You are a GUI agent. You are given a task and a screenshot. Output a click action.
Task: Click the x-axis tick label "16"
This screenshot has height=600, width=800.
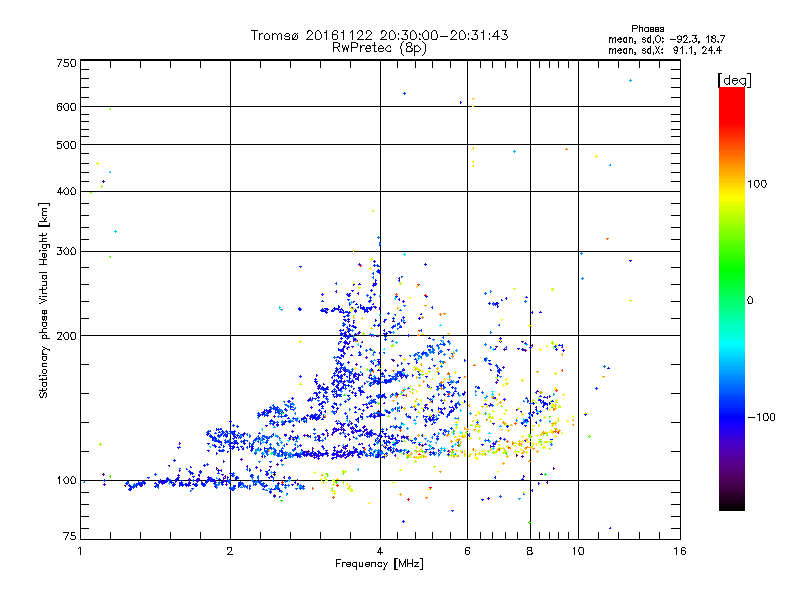click(680, 551)
